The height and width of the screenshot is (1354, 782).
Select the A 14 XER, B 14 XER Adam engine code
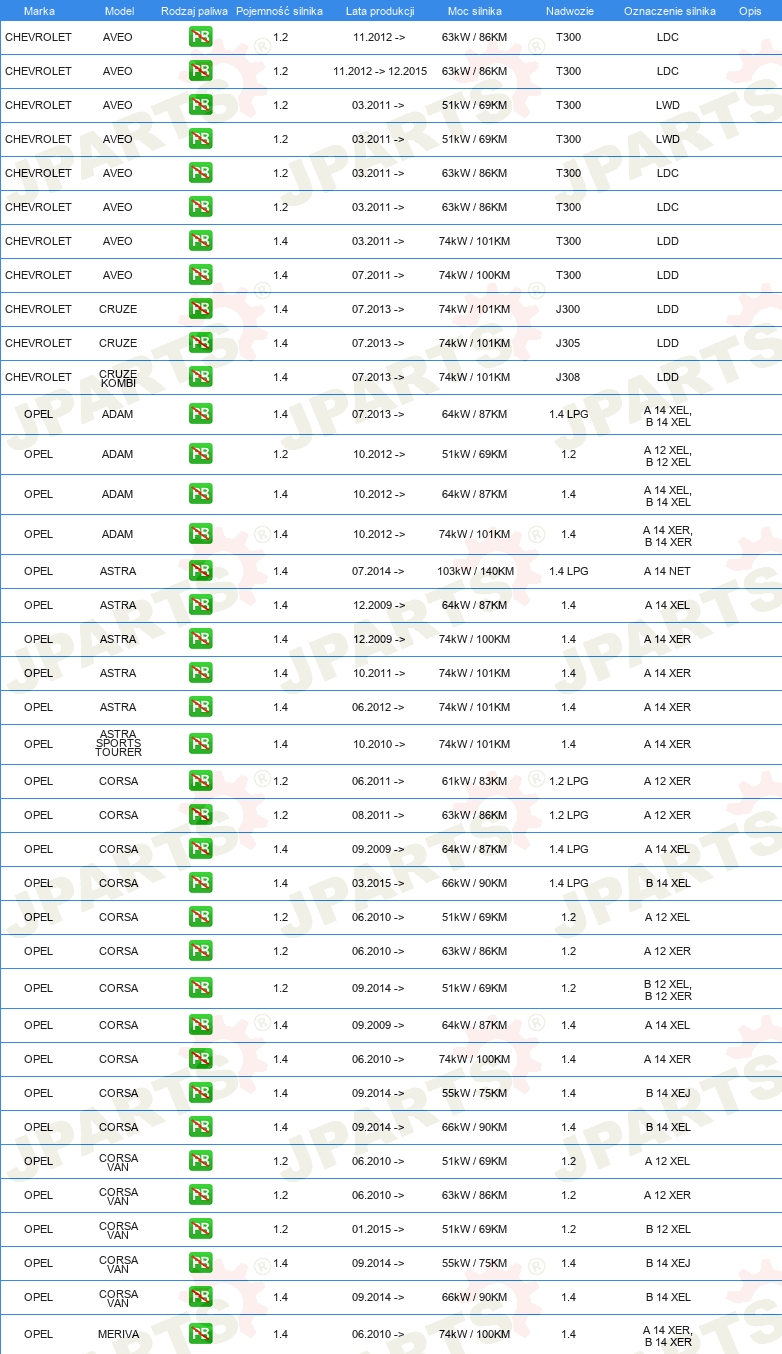coord(667,536)
